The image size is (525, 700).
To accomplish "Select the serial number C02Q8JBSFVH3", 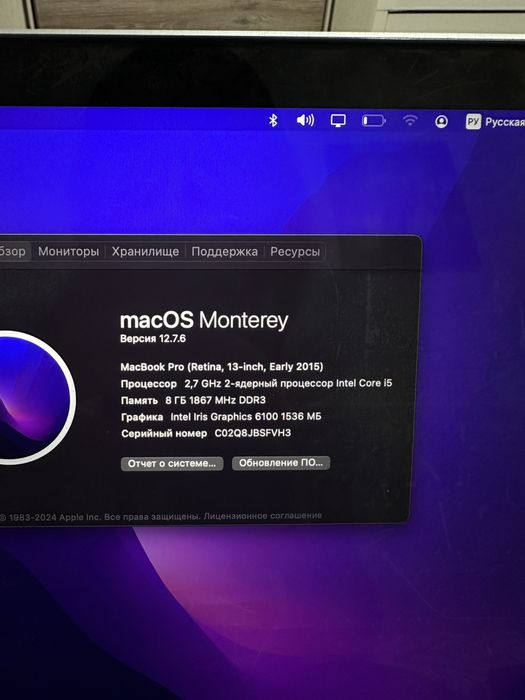I will [x=253, y=433].
